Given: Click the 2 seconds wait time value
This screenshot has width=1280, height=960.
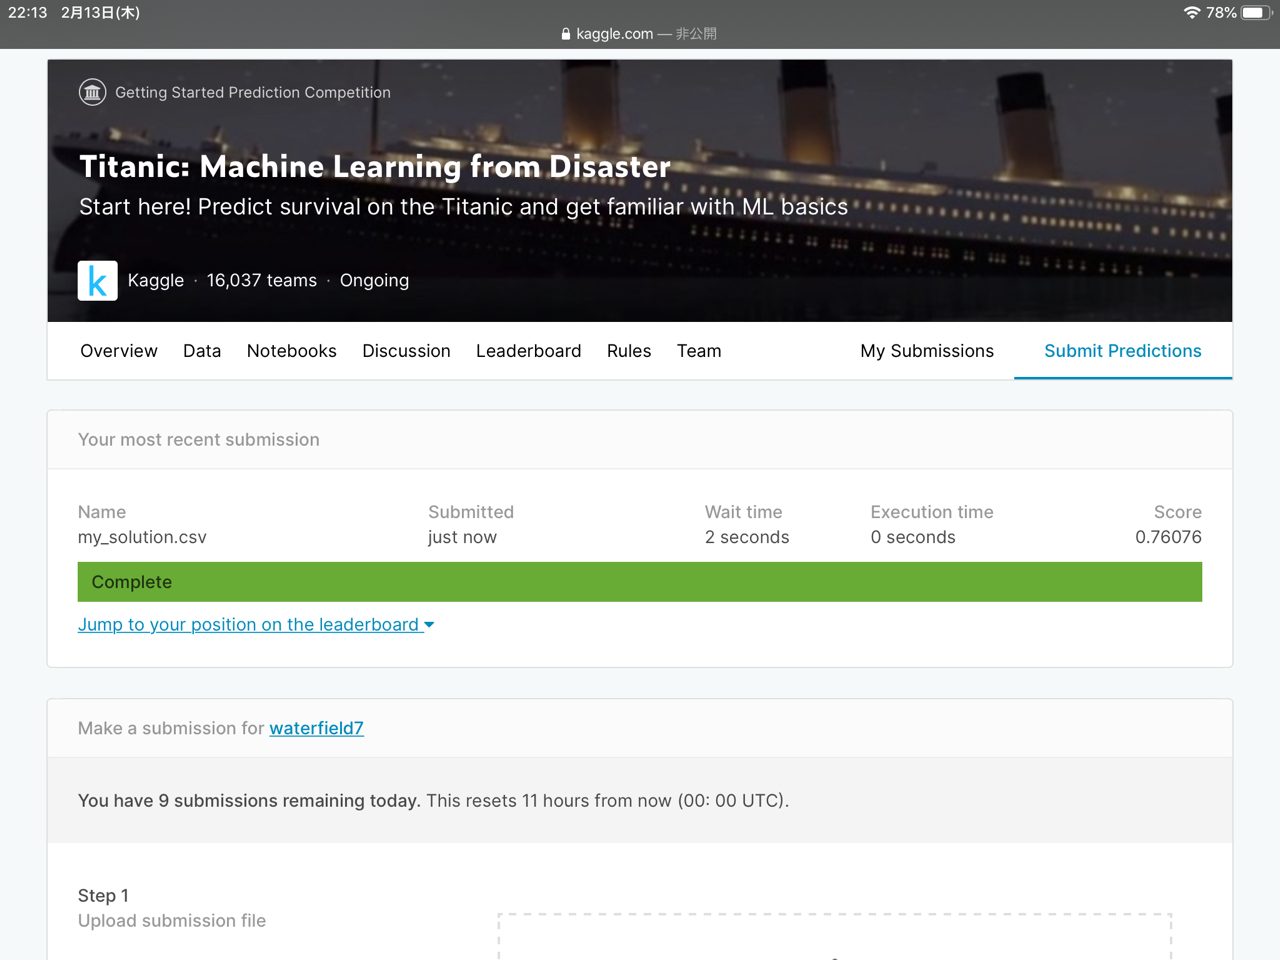Looking at the screenshot, I should pyautogui.click(x=747, y=537).
